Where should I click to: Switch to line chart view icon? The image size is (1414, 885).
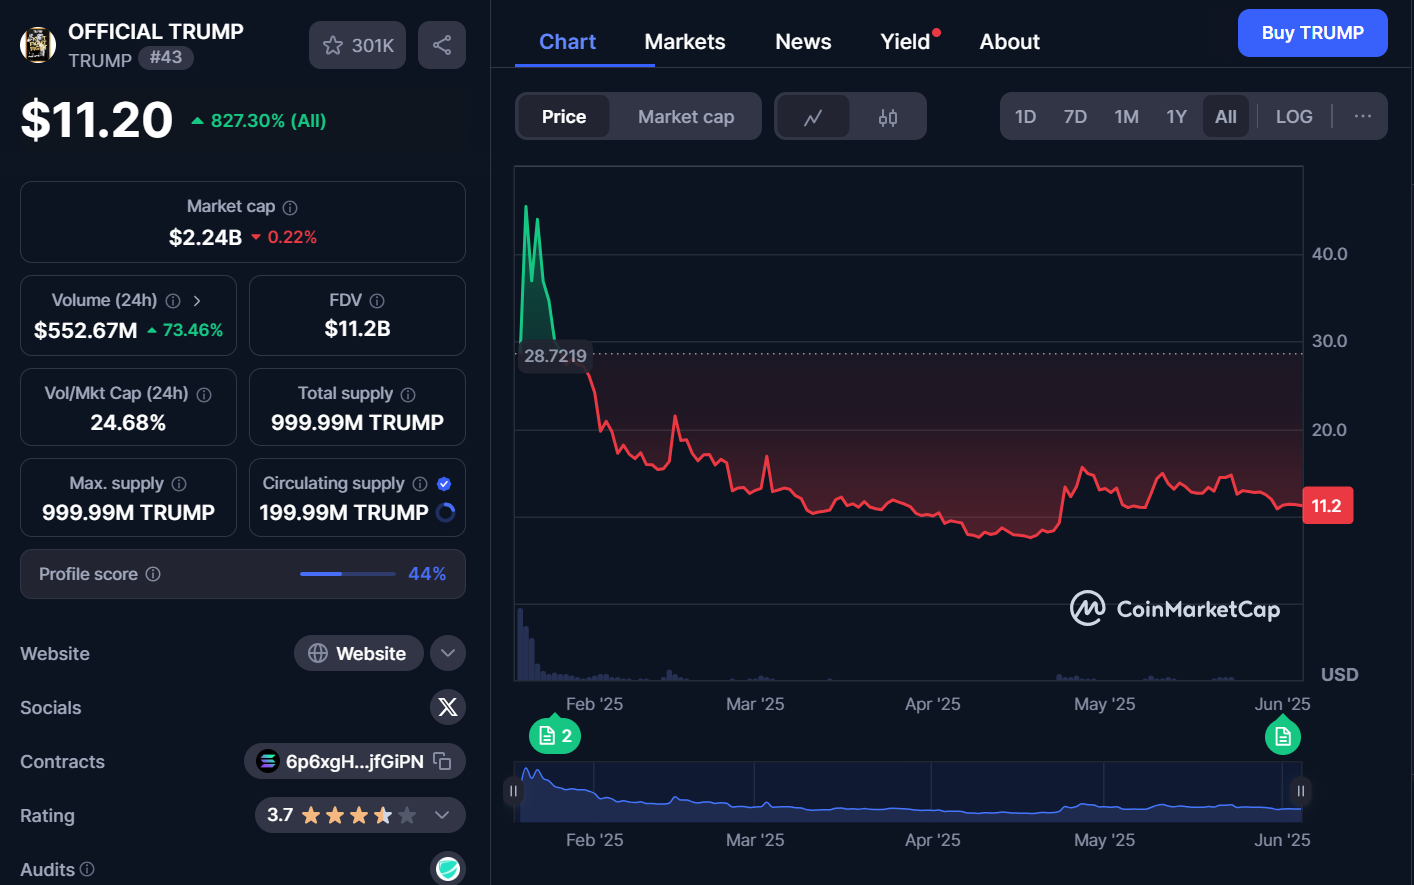813,117
